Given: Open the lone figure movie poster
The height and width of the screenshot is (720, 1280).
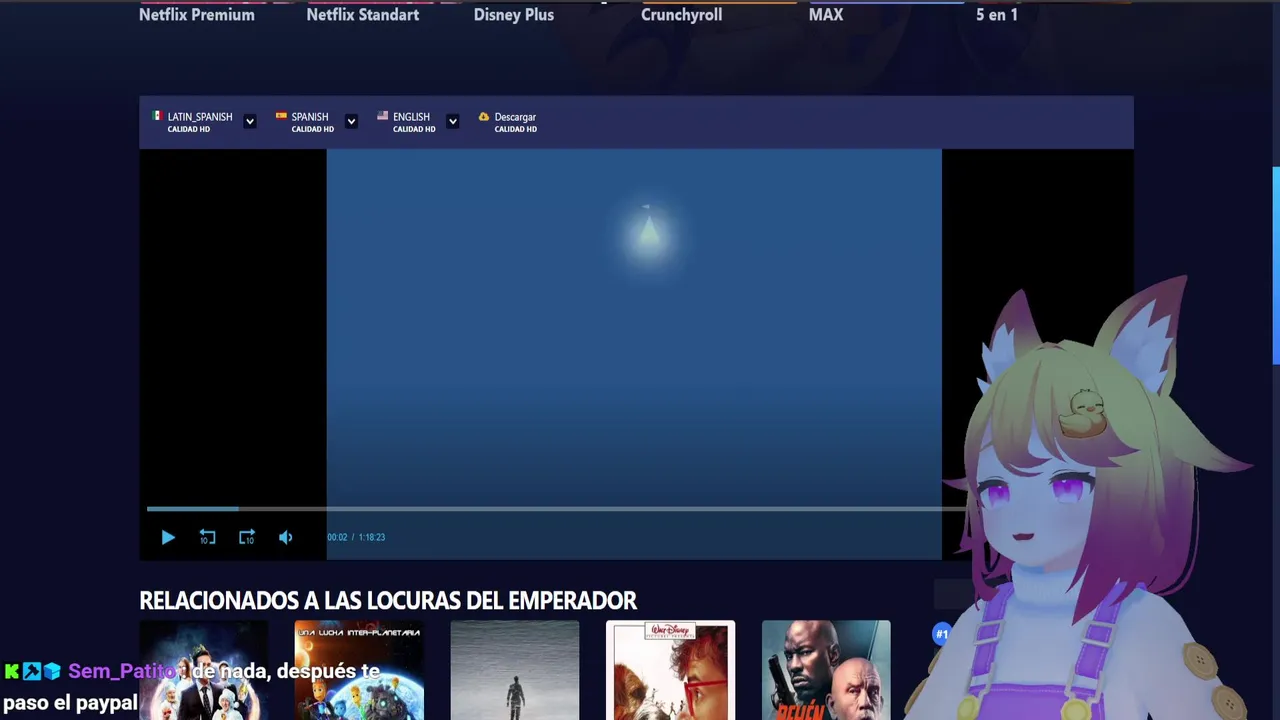Looking at the screenshot, I should tap(515, 670).
